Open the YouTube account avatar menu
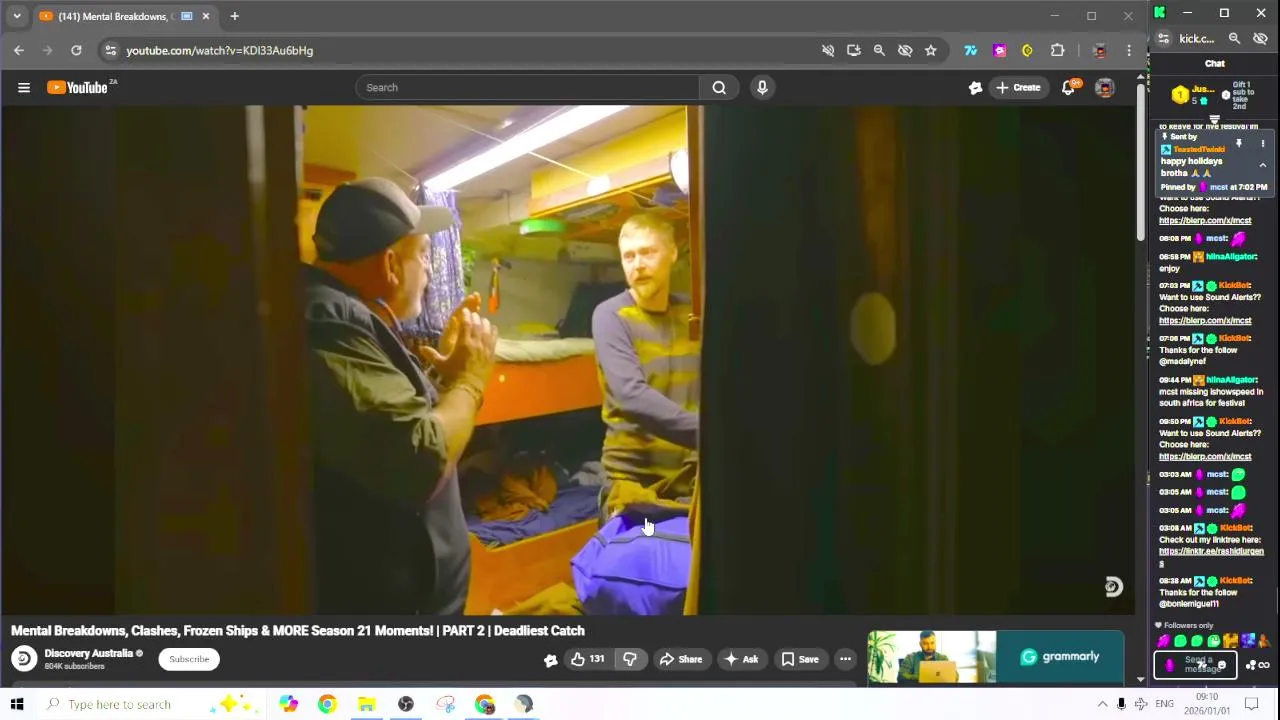 pos(1105,88)
